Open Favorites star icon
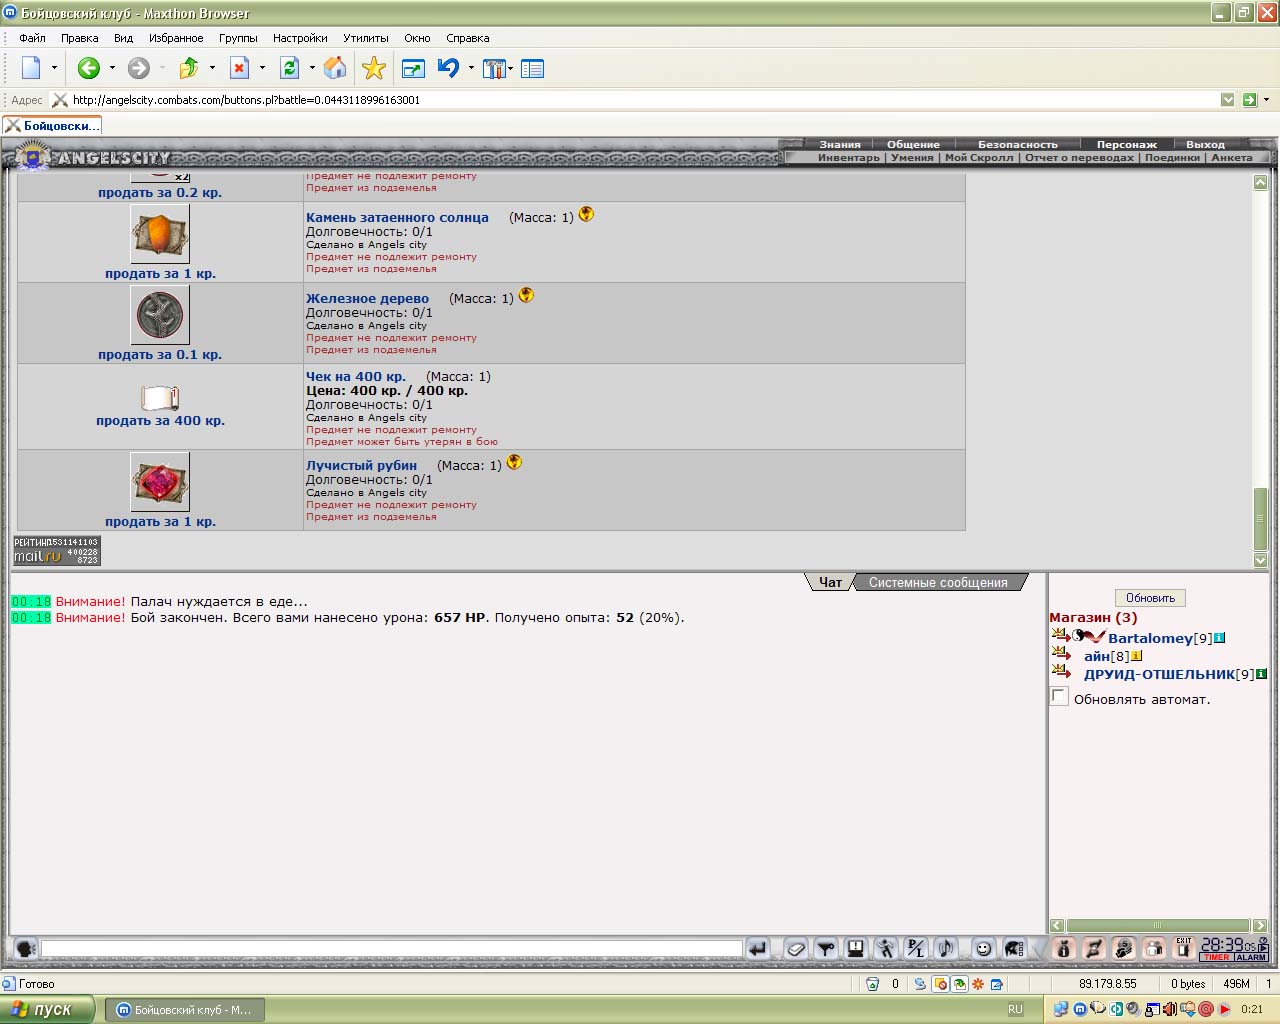The height and width of the screenshot is (1024, 1280). (x=374, y=68)
